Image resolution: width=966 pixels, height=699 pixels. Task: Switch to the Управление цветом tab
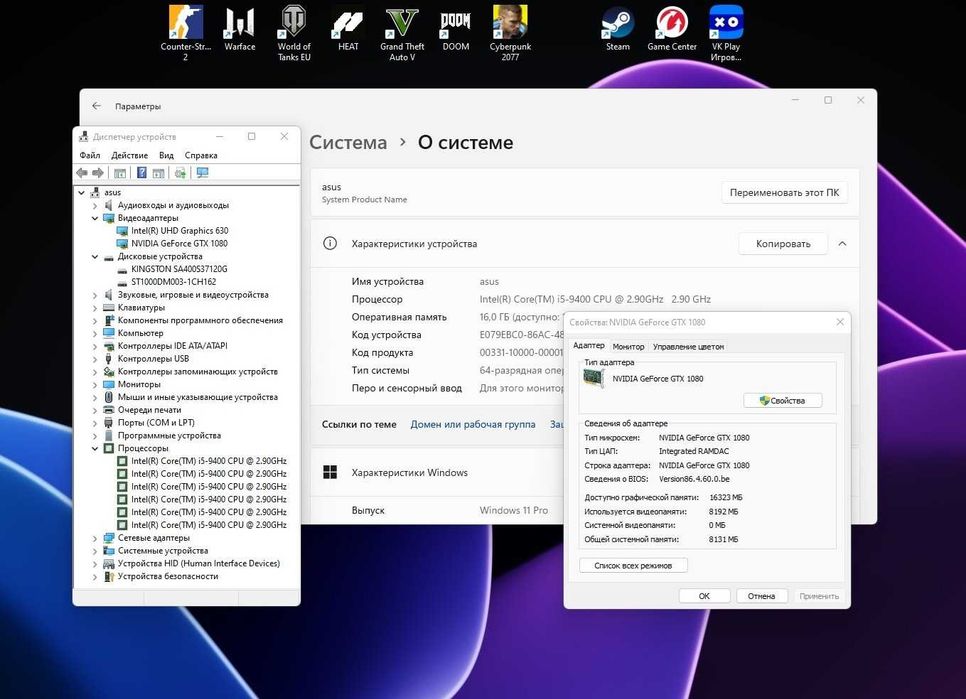[x=688, y=347]
